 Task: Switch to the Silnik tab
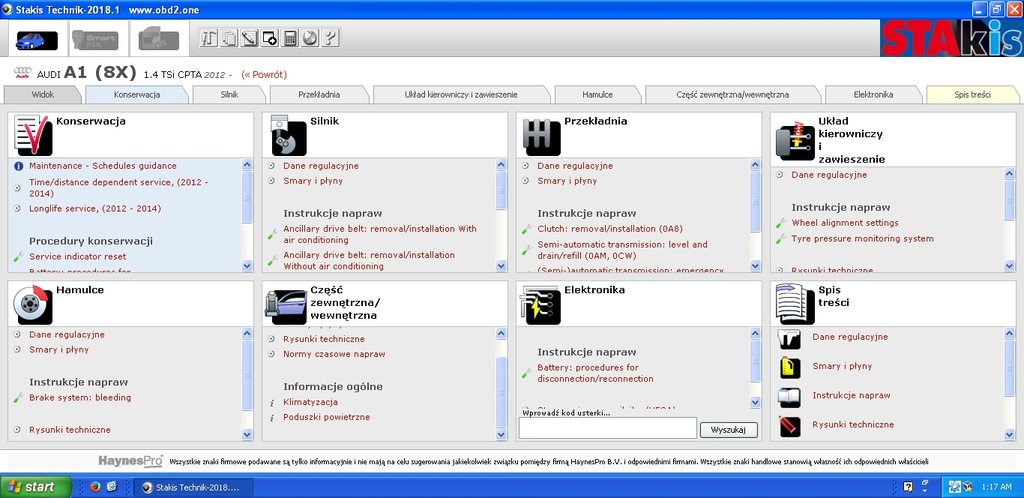[x=229, y=95]
